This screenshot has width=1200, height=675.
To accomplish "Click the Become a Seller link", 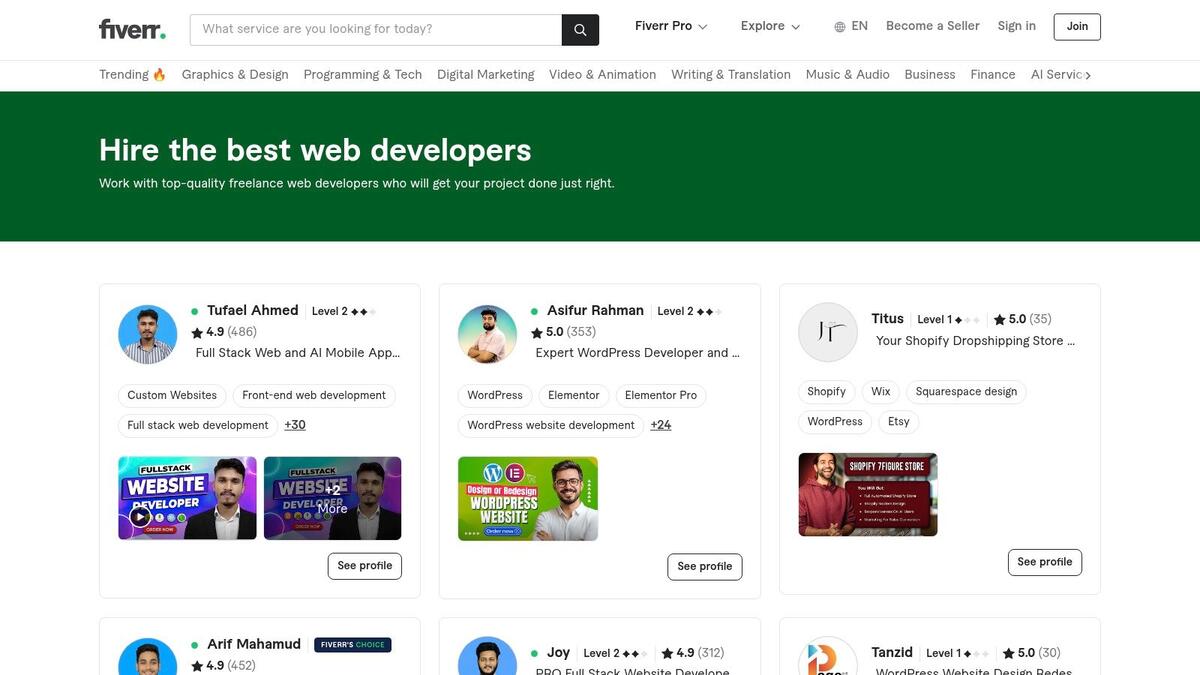I will (x=932, y=25).
